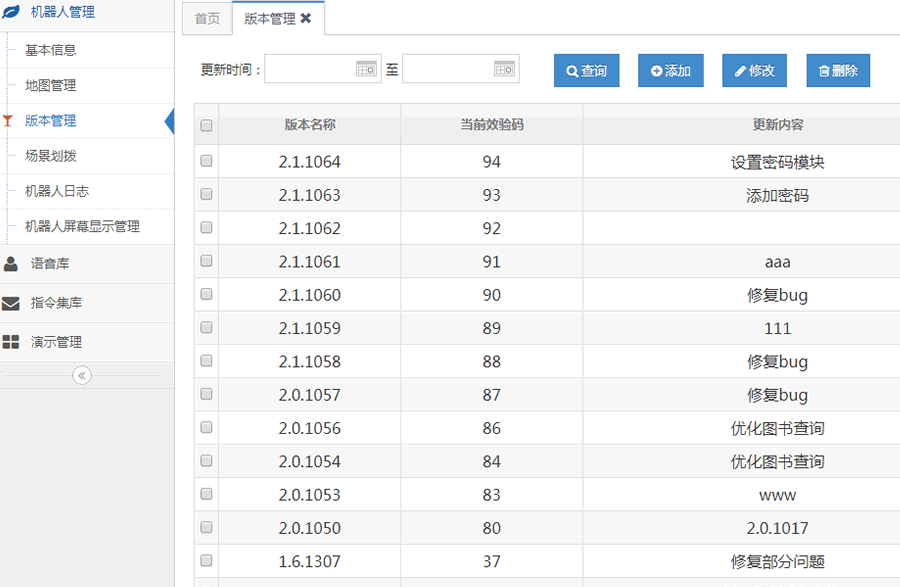Click the envelope icon beside 指令集库
Viewport: 900px width, 587px height.
click(11, 303)
